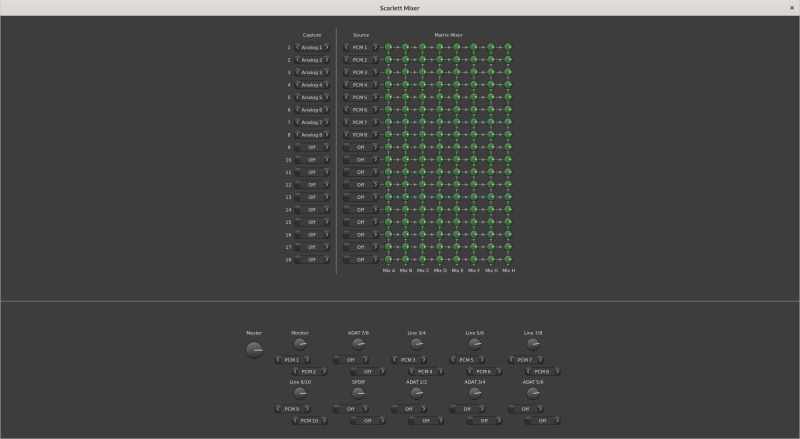Click Mix B knob on source row 8
800x439 pixels.
(x=405, y=134)
